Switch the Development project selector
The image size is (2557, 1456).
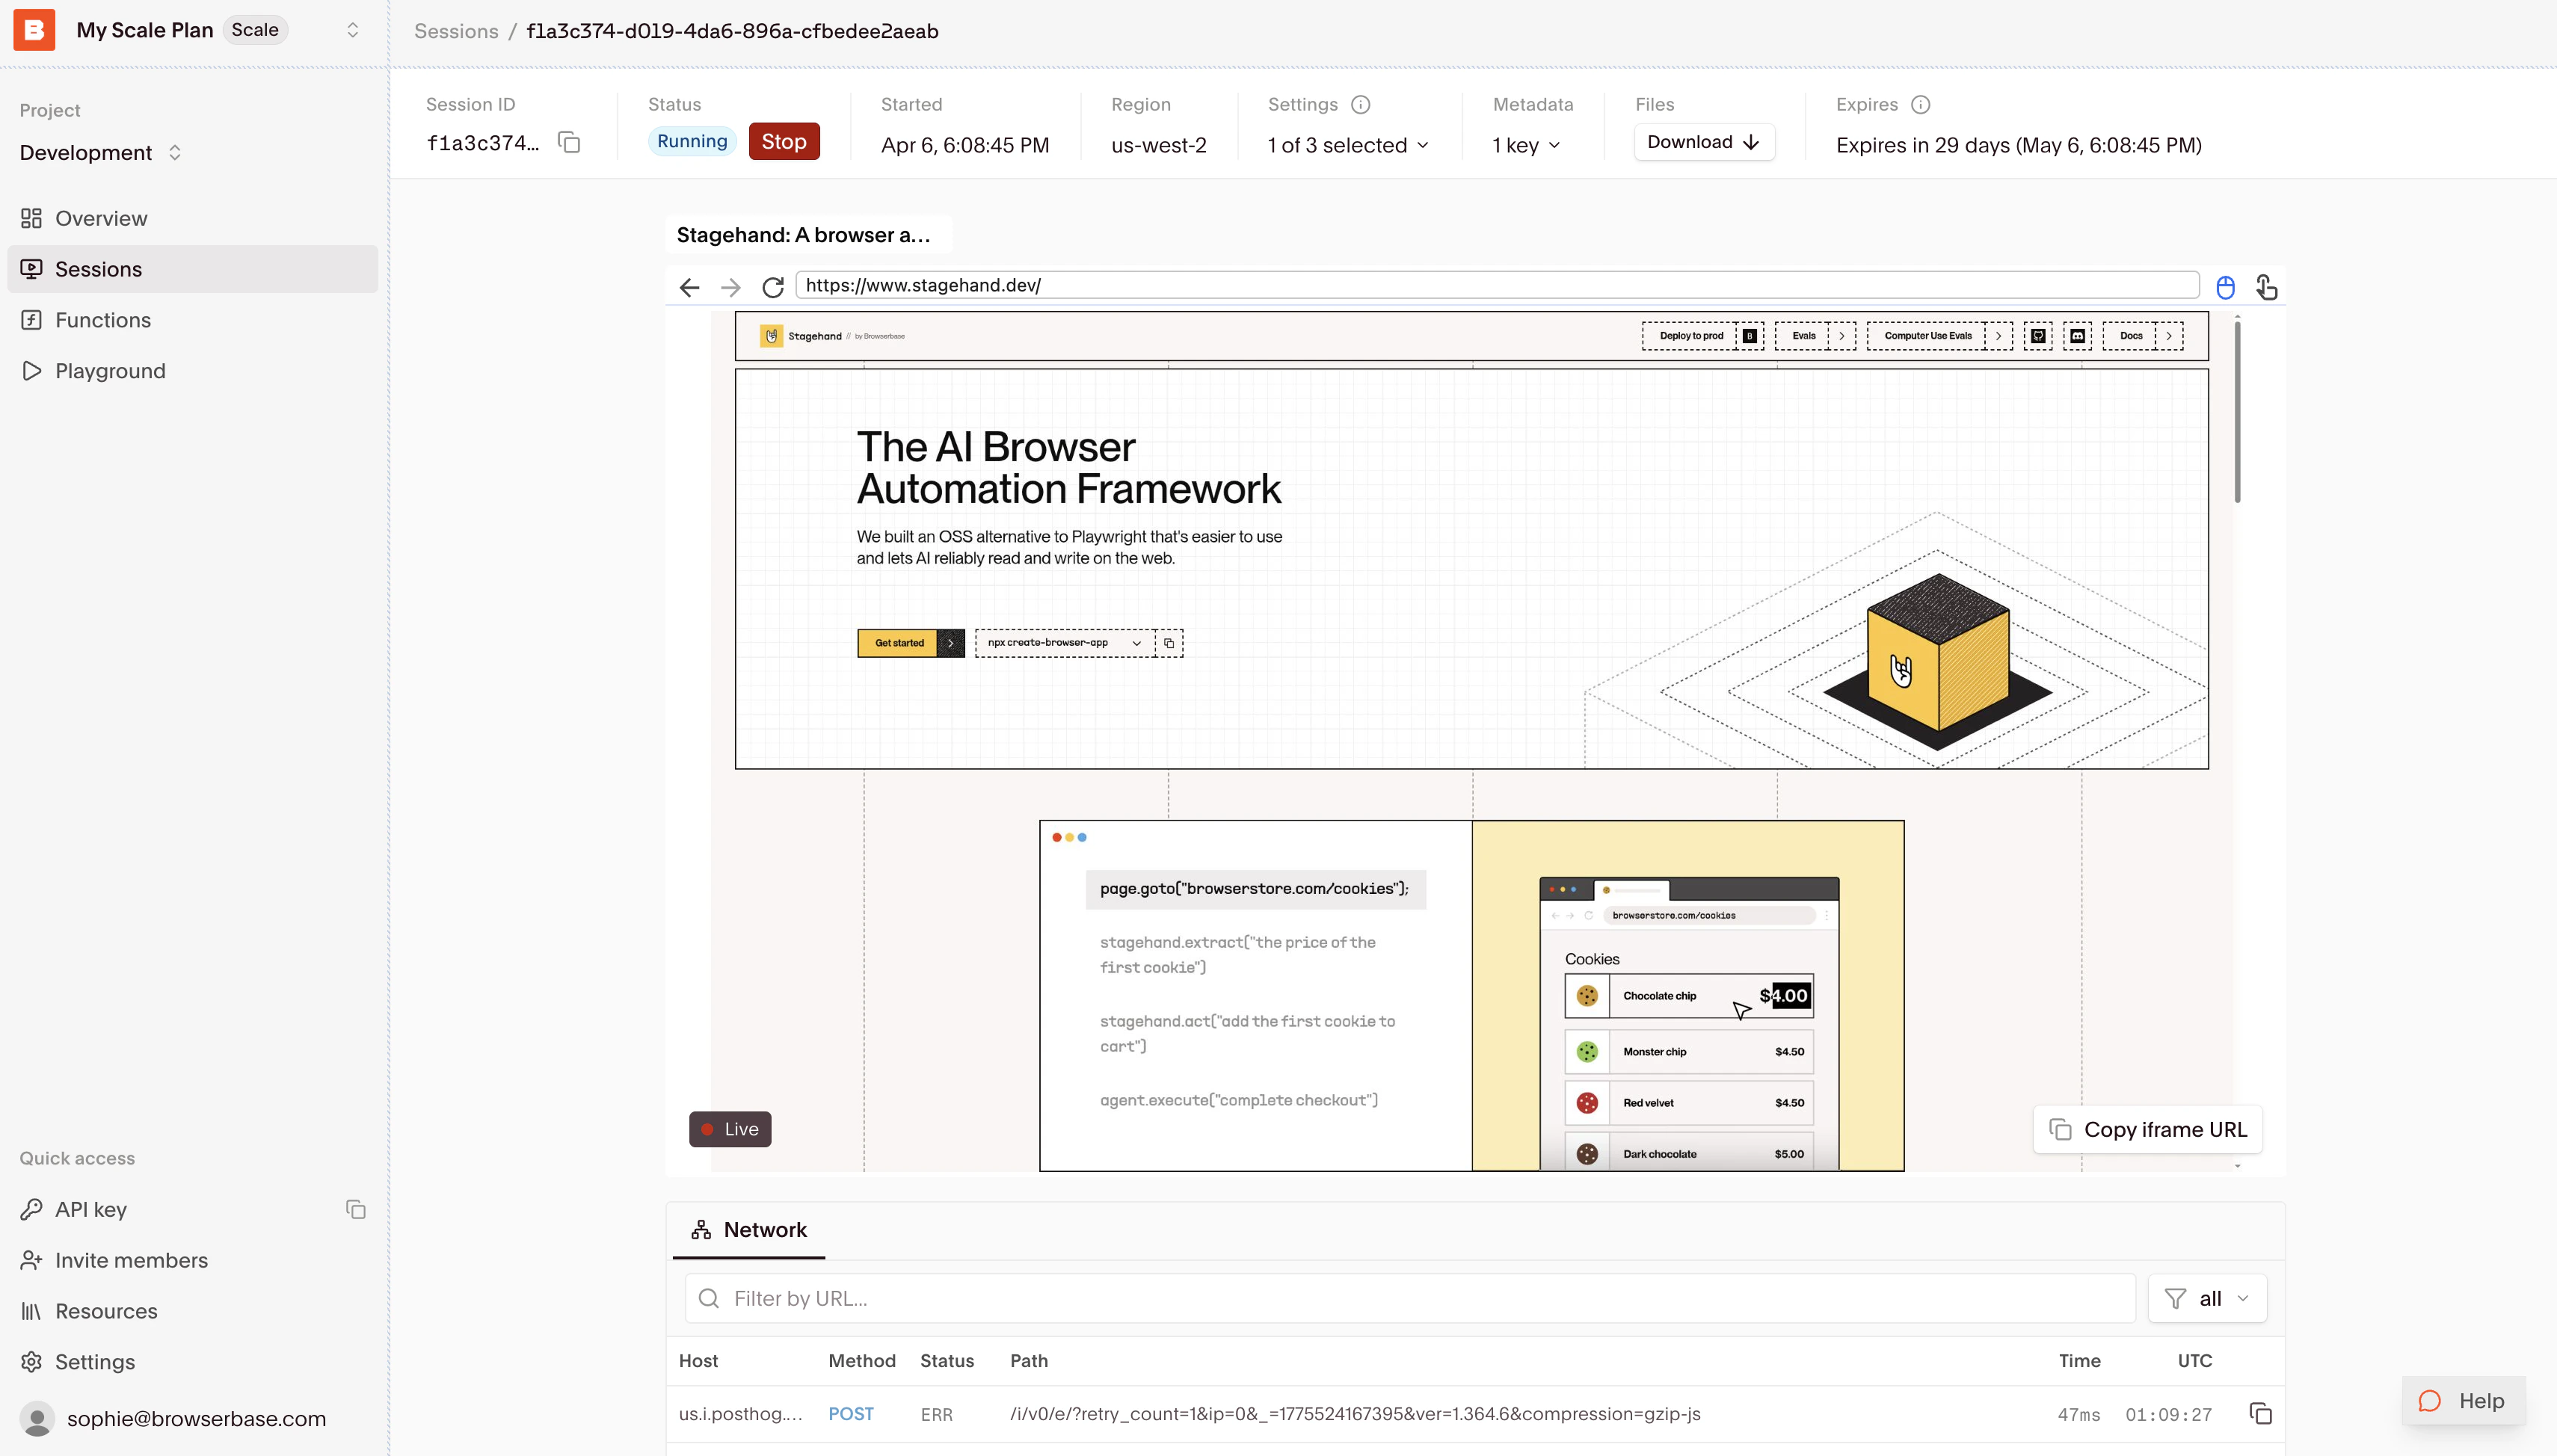point(100,153)
